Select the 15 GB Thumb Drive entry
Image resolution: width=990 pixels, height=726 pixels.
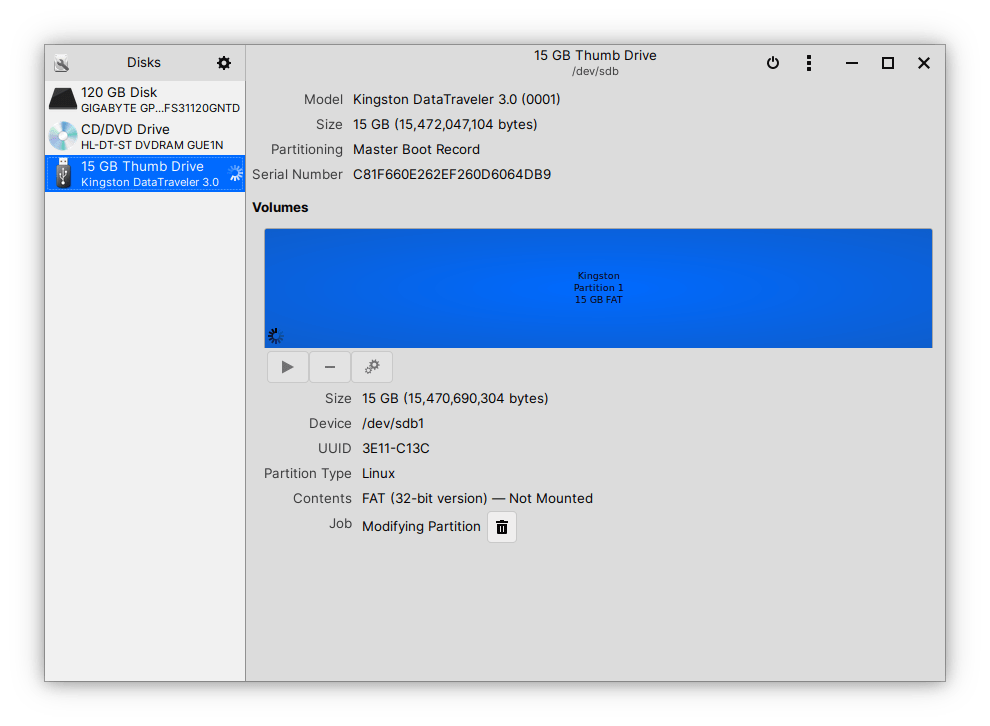tap(145, 174)
